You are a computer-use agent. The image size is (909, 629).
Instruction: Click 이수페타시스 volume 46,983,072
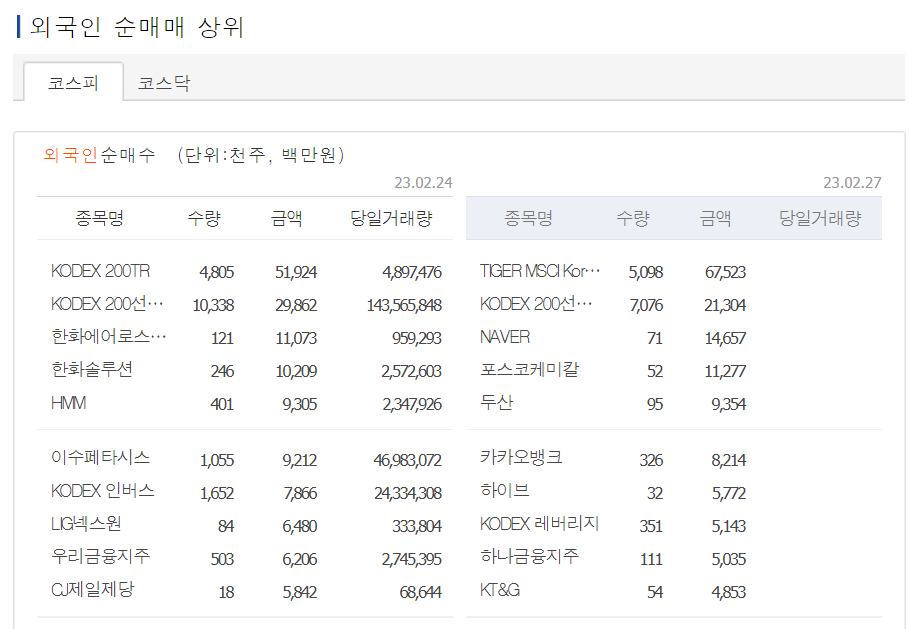408,460
